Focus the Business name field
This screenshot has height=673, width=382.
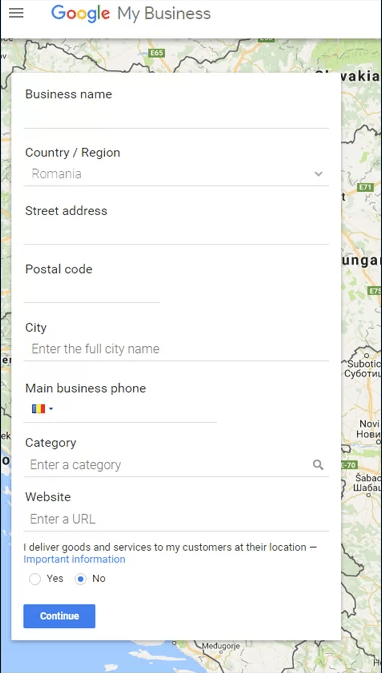pos(176,118)
